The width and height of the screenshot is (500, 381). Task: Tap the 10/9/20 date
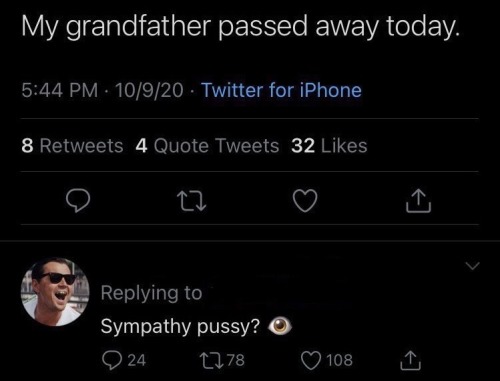(149, 90)
